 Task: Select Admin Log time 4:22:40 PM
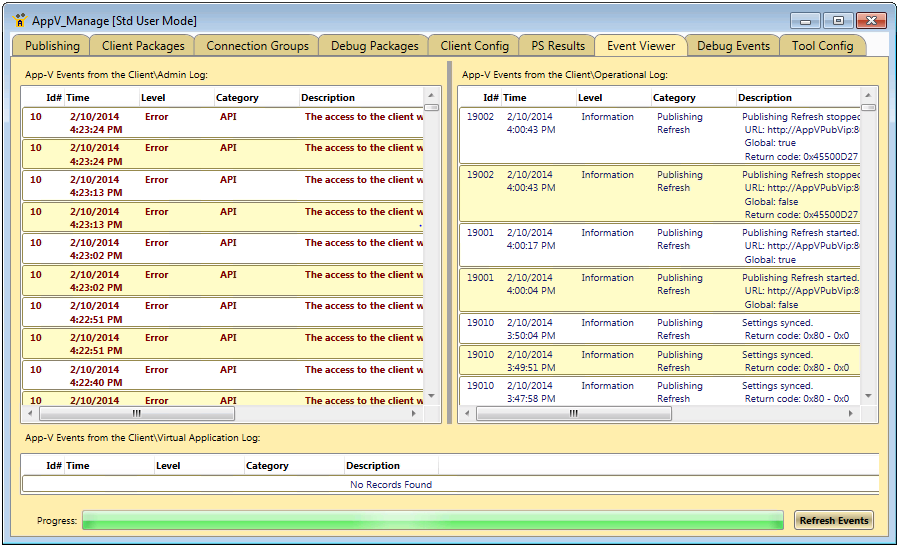pos(96,383)
